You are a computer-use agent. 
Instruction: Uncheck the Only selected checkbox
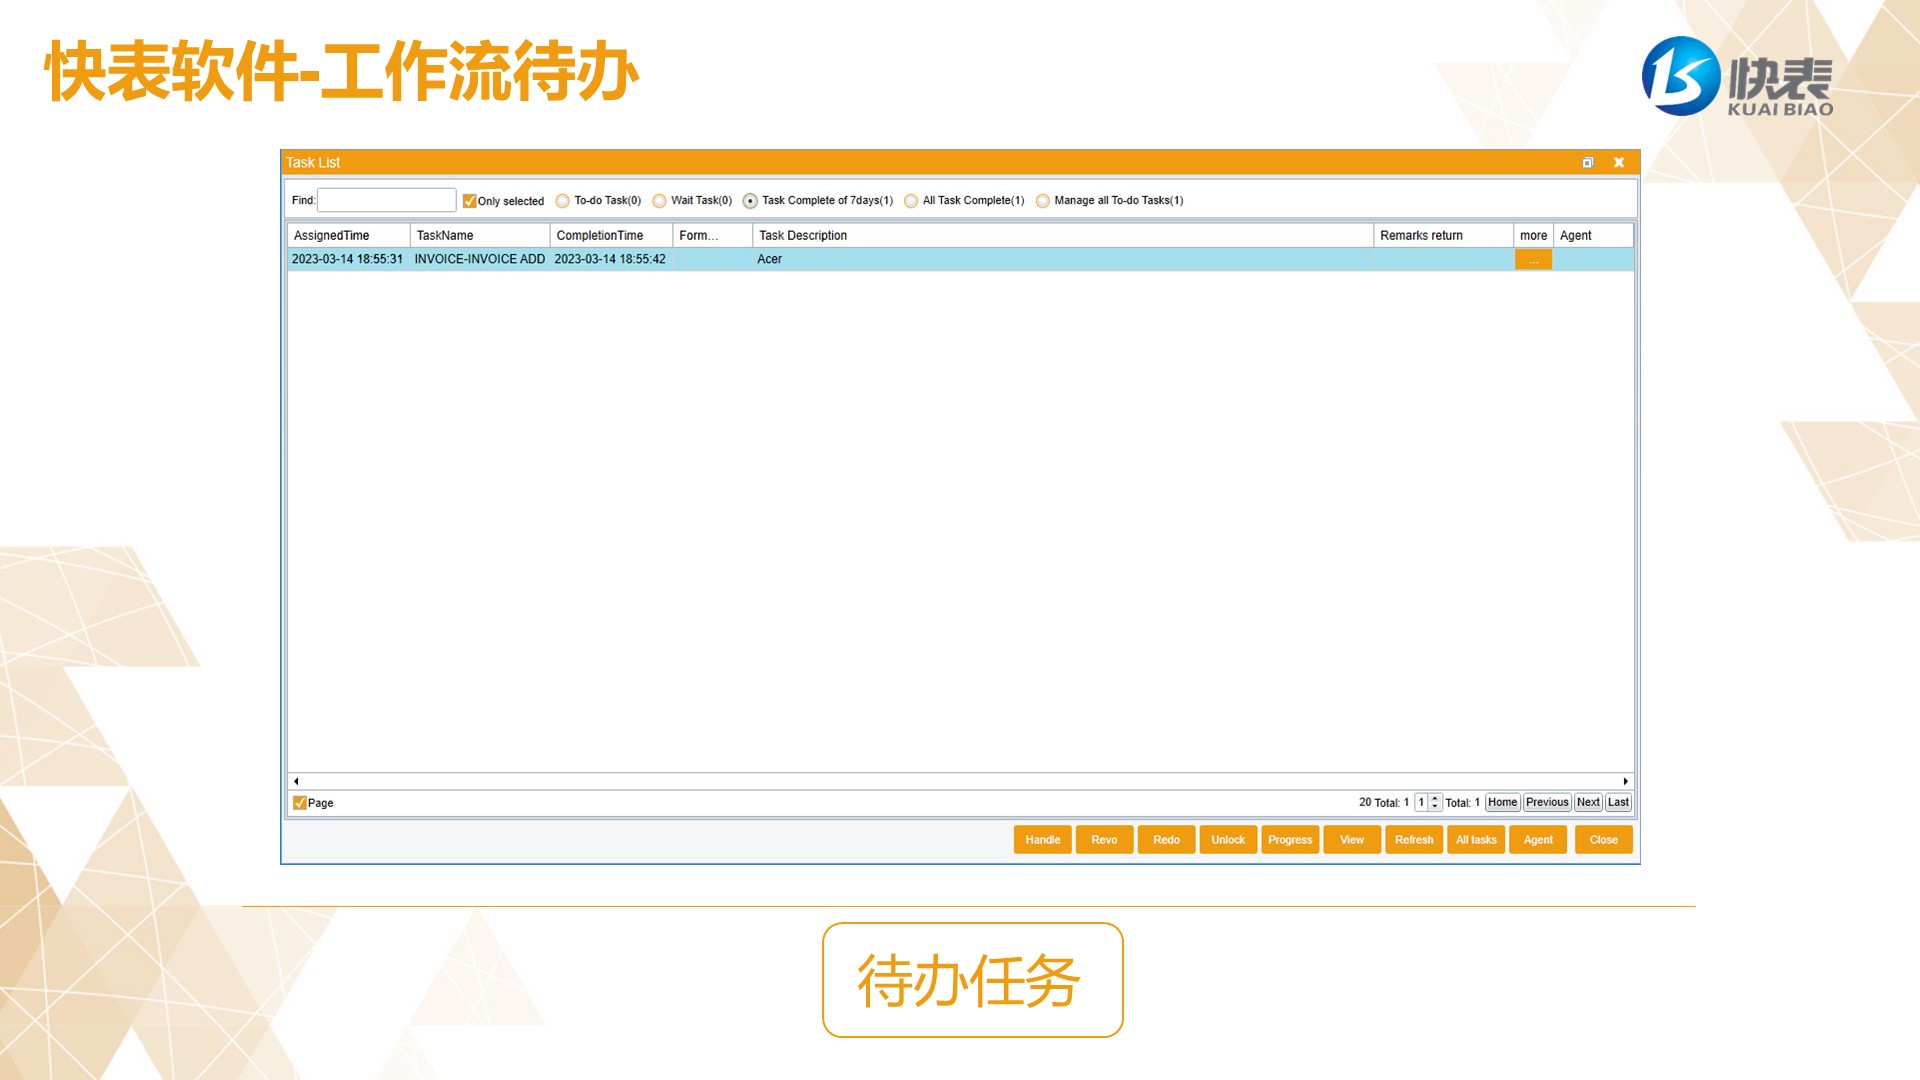click(x=469, y=201)
